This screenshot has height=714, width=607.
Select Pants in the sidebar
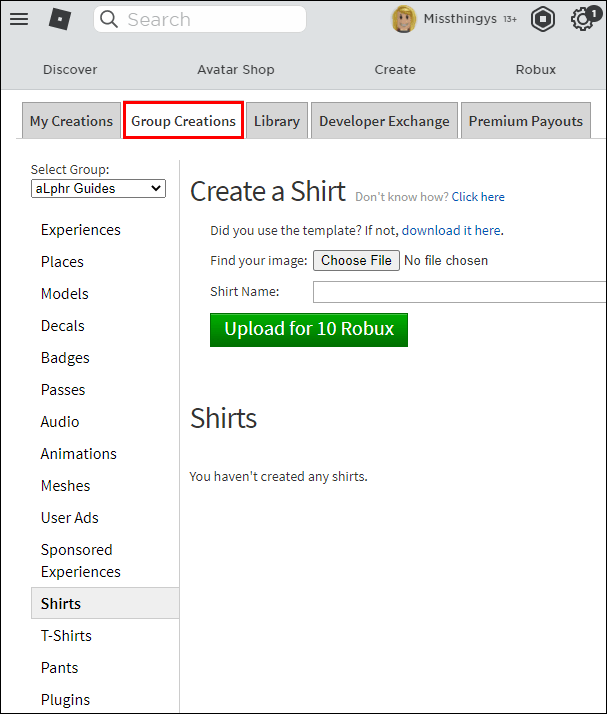pos(59,668)
